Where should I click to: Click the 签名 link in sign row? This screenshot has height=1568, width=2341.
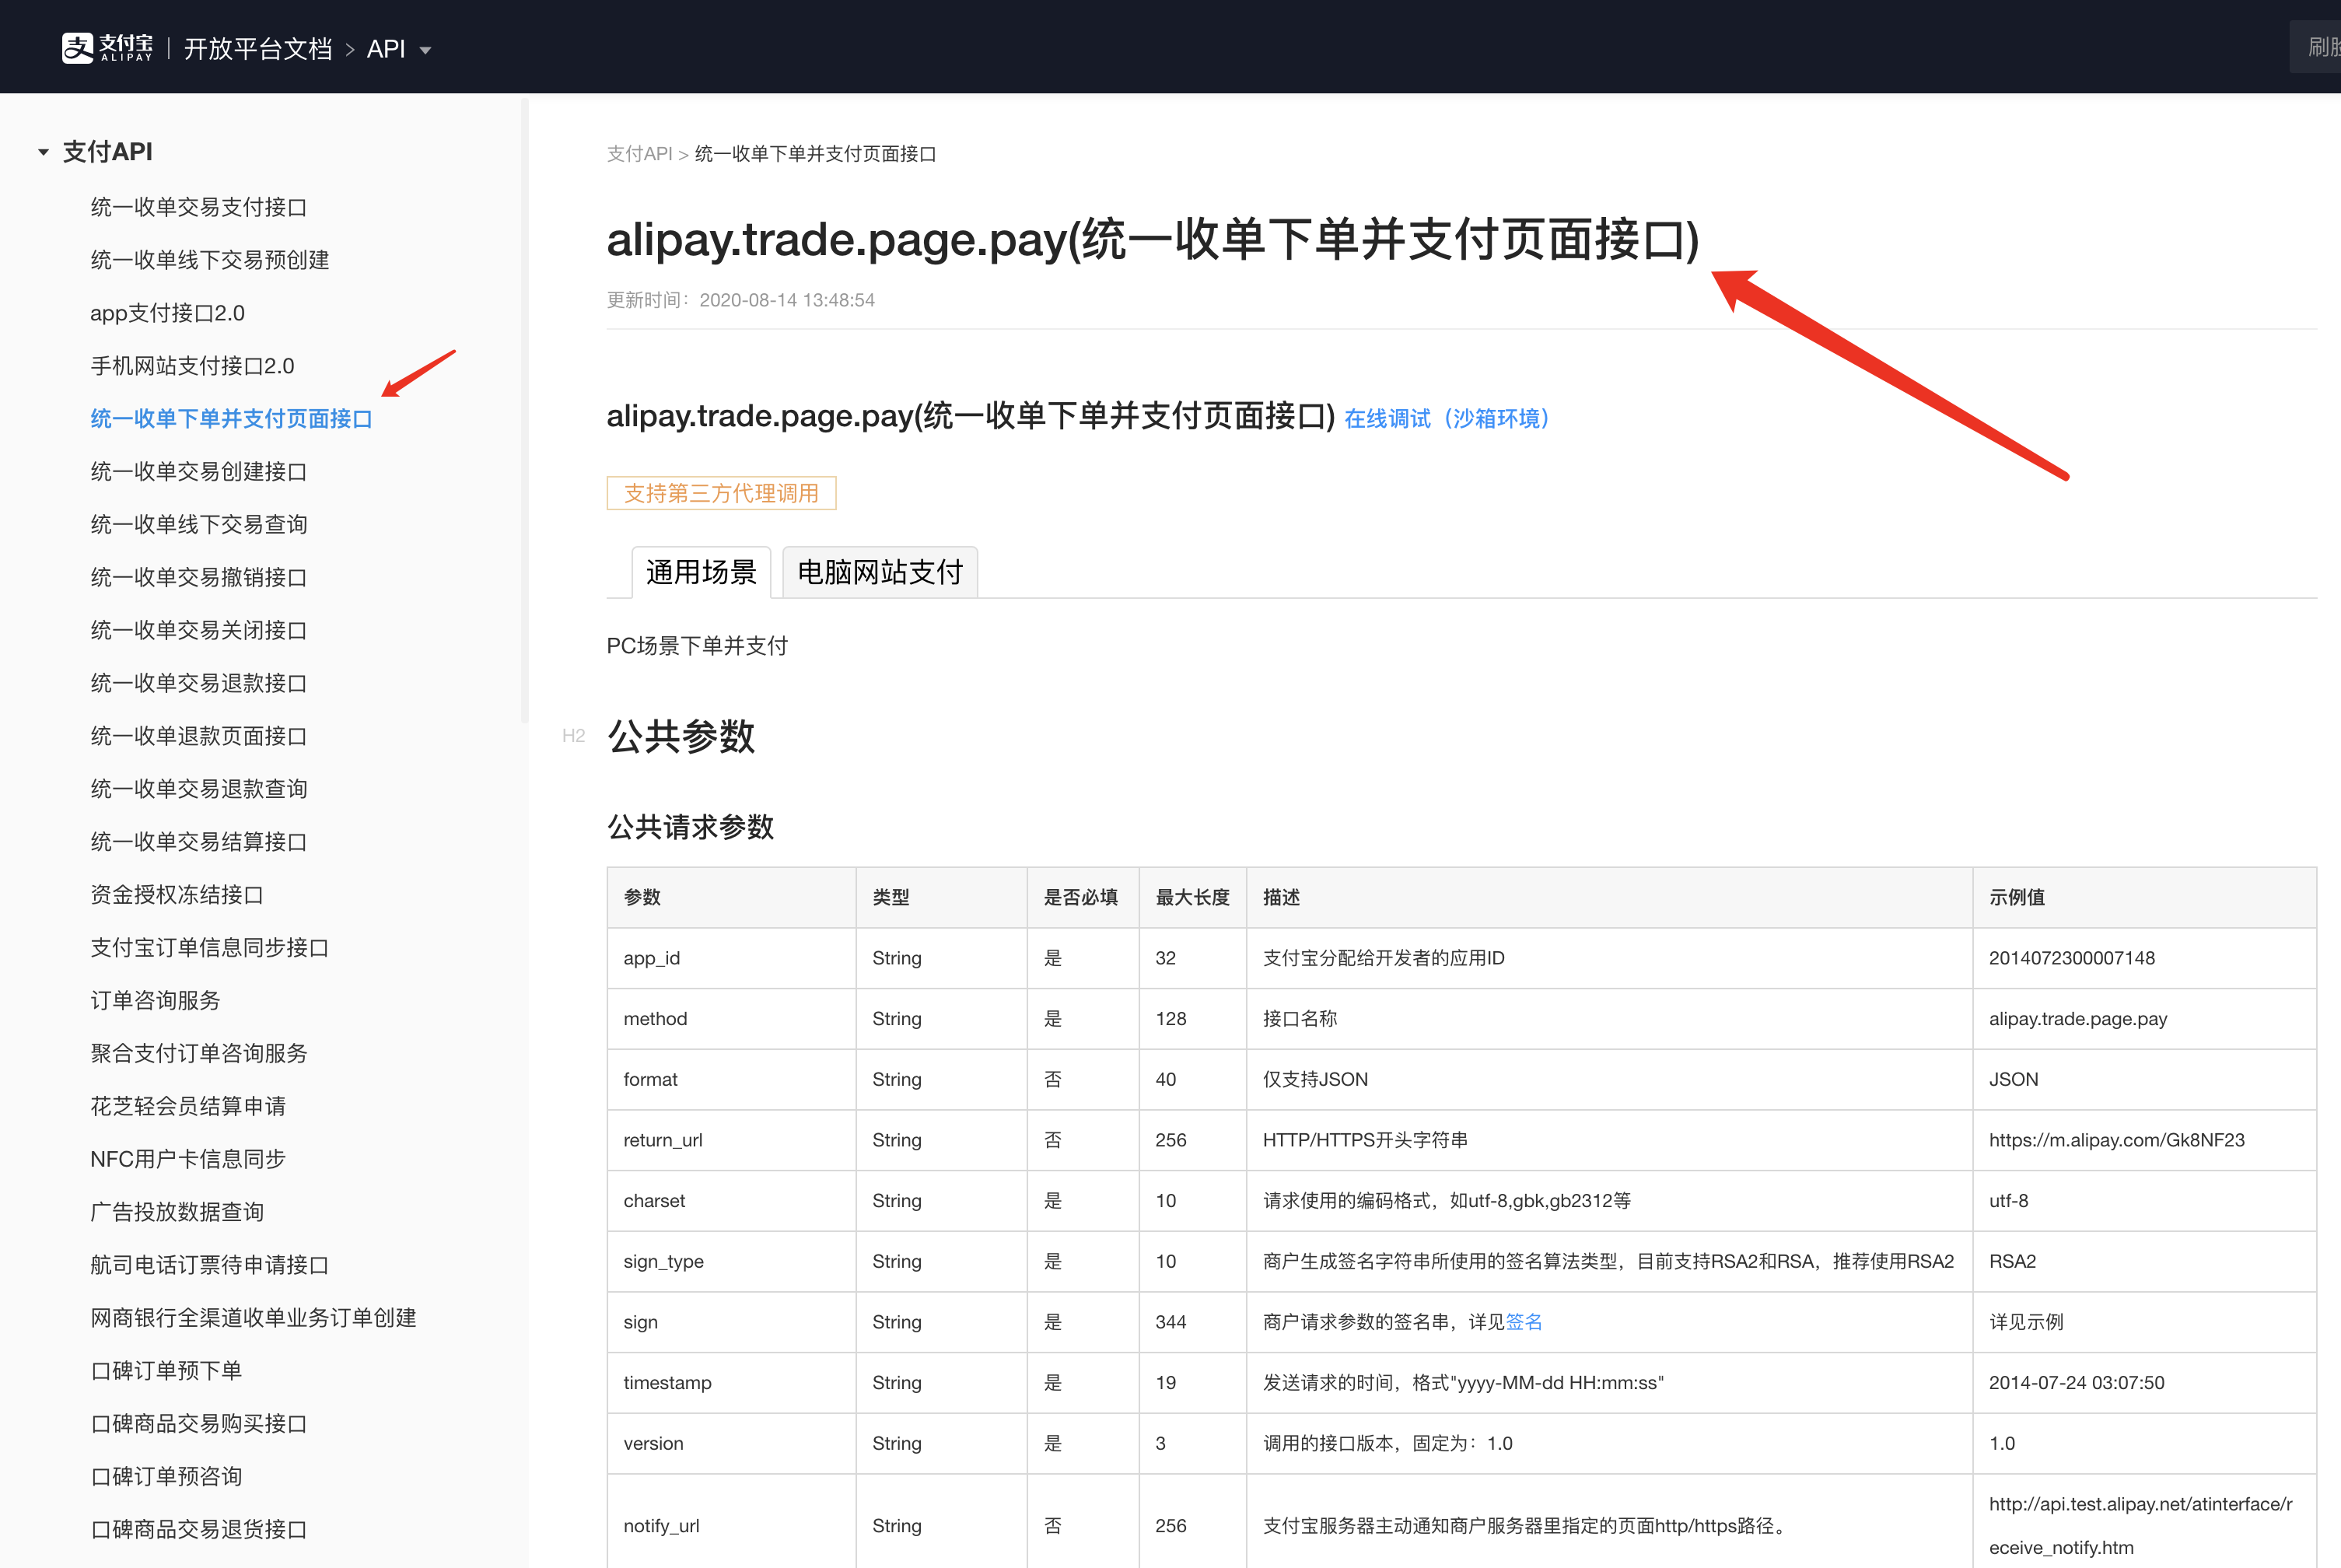tap(1523, 1322)
